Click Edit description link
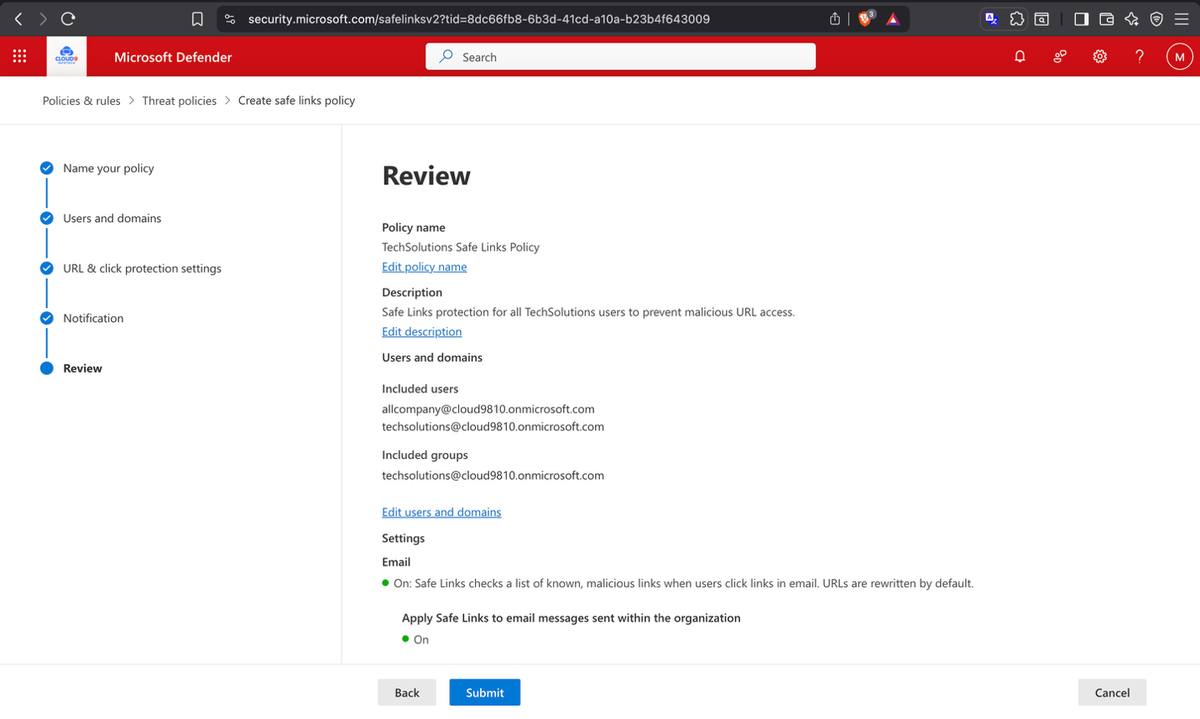Image resolution: width=1200 pixels, height=719 pixels. pos(422,332)
